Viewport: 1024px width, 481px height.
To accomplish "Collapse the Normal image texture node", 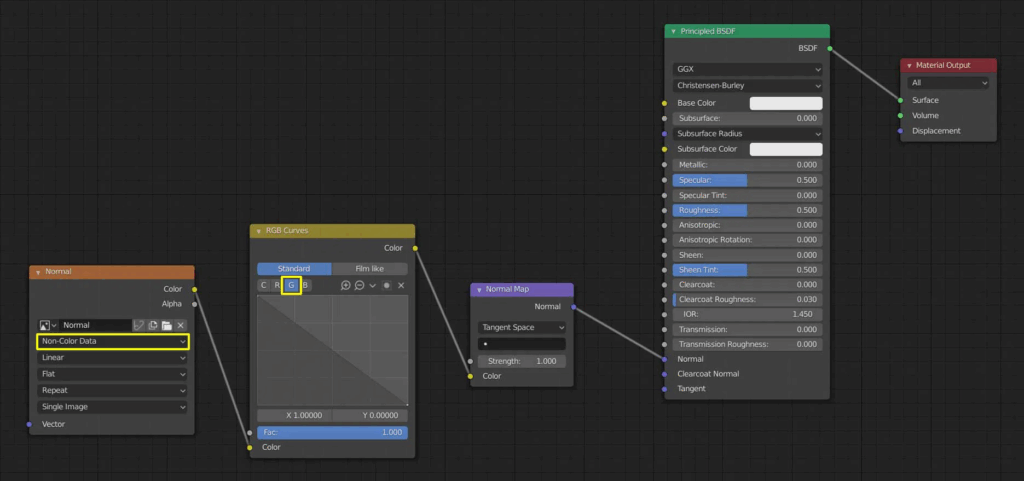I will click(38, 272).
